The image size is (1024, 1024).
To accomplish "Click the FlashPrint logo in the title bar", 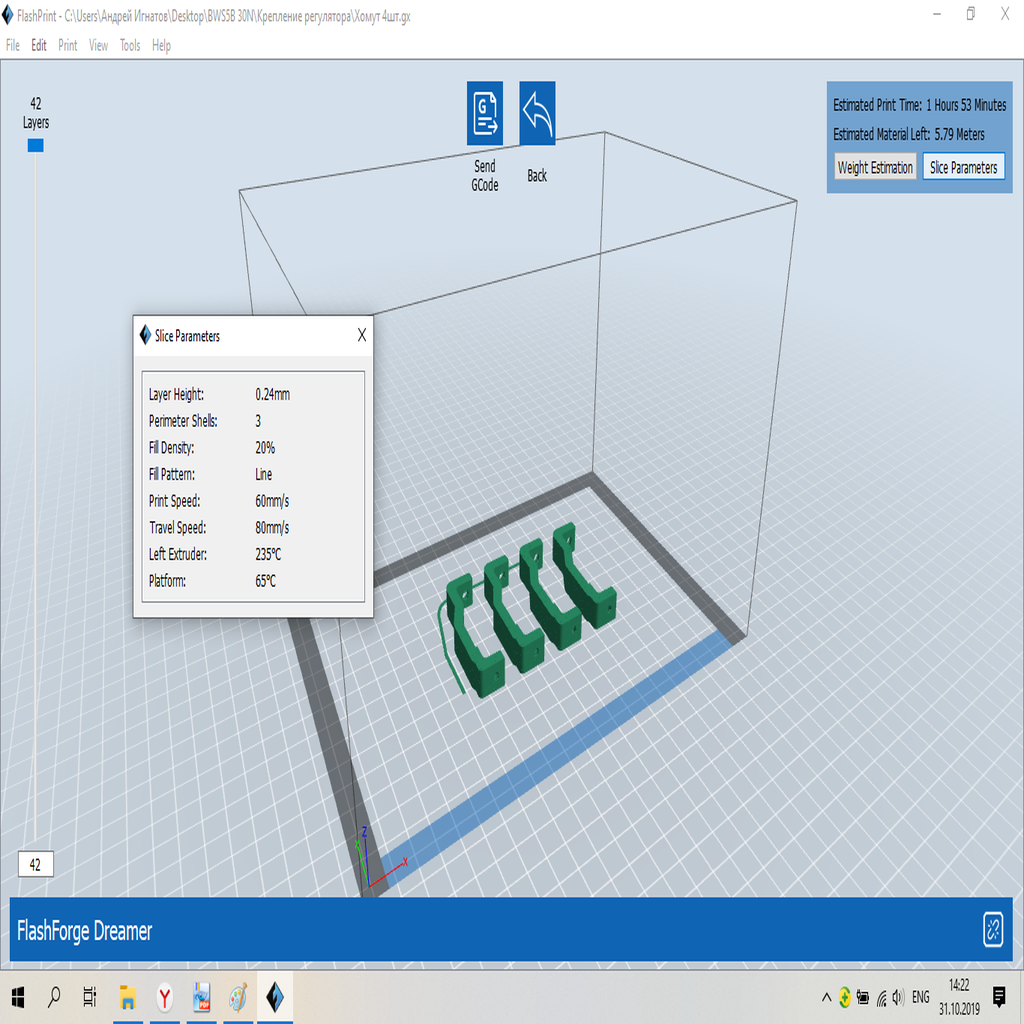I will pos(7,16).
